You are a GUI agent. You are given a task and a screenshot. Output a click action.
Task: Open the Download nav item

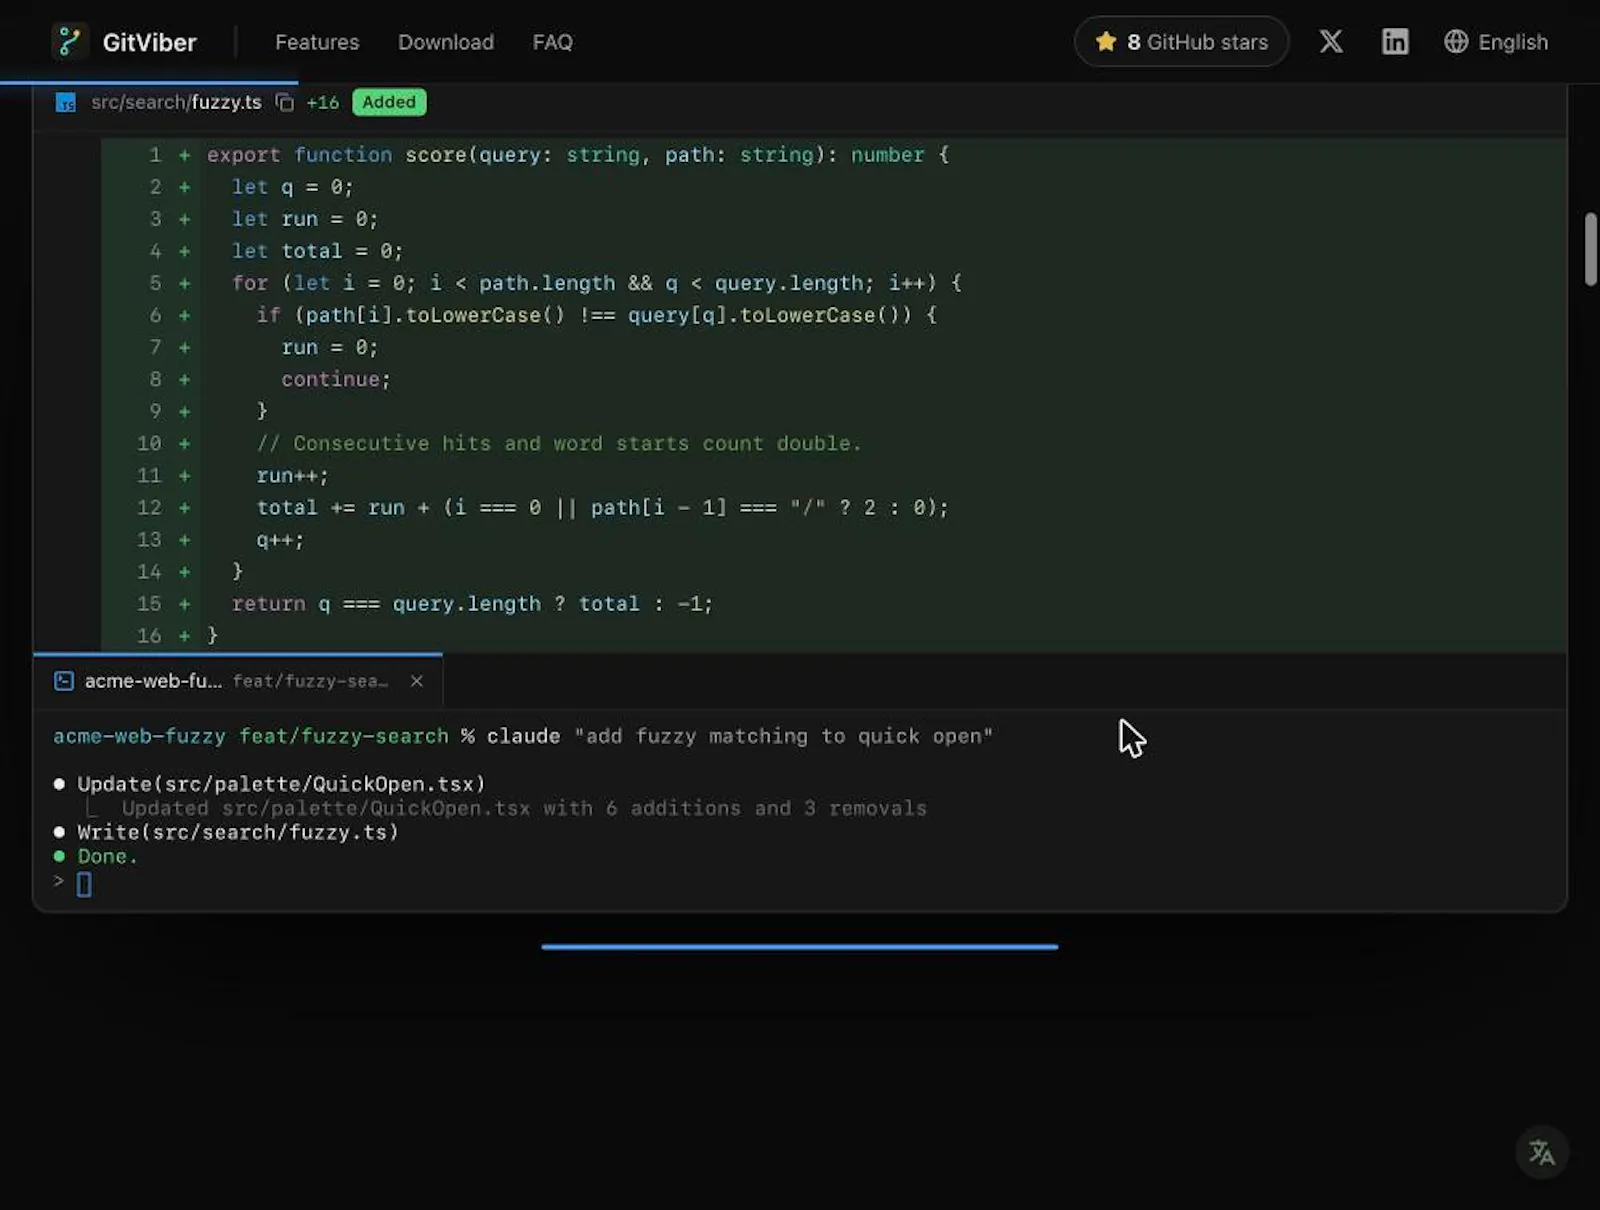coord(446,42)
